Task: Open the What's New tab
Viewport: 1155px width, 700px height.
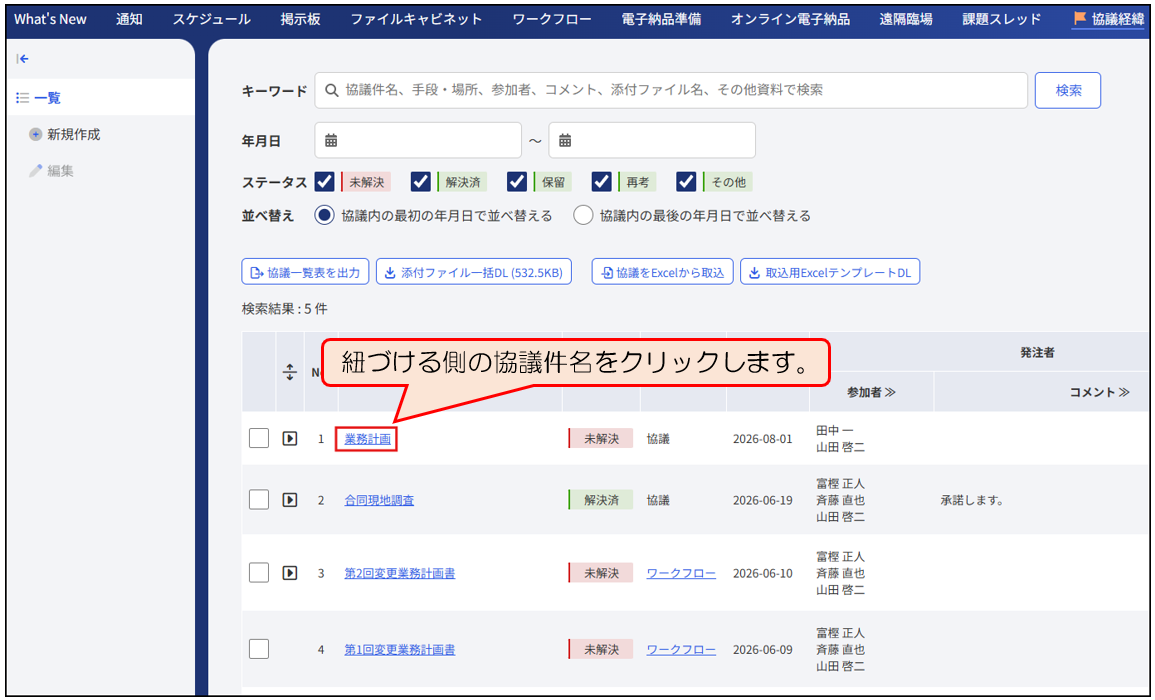Action: click(x=50, y=19)
